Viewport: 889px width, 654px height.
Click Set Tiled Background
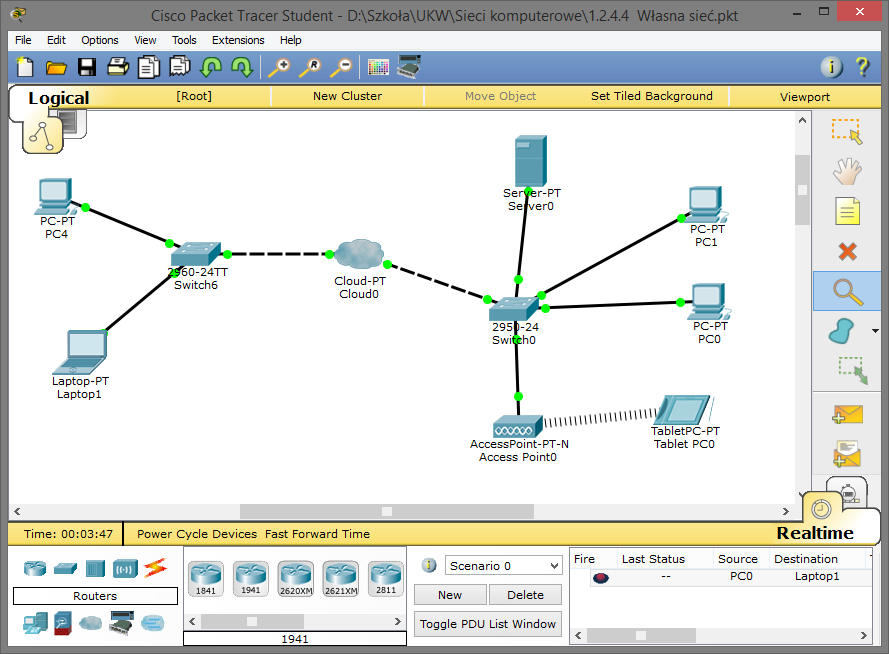click(651, 96)
